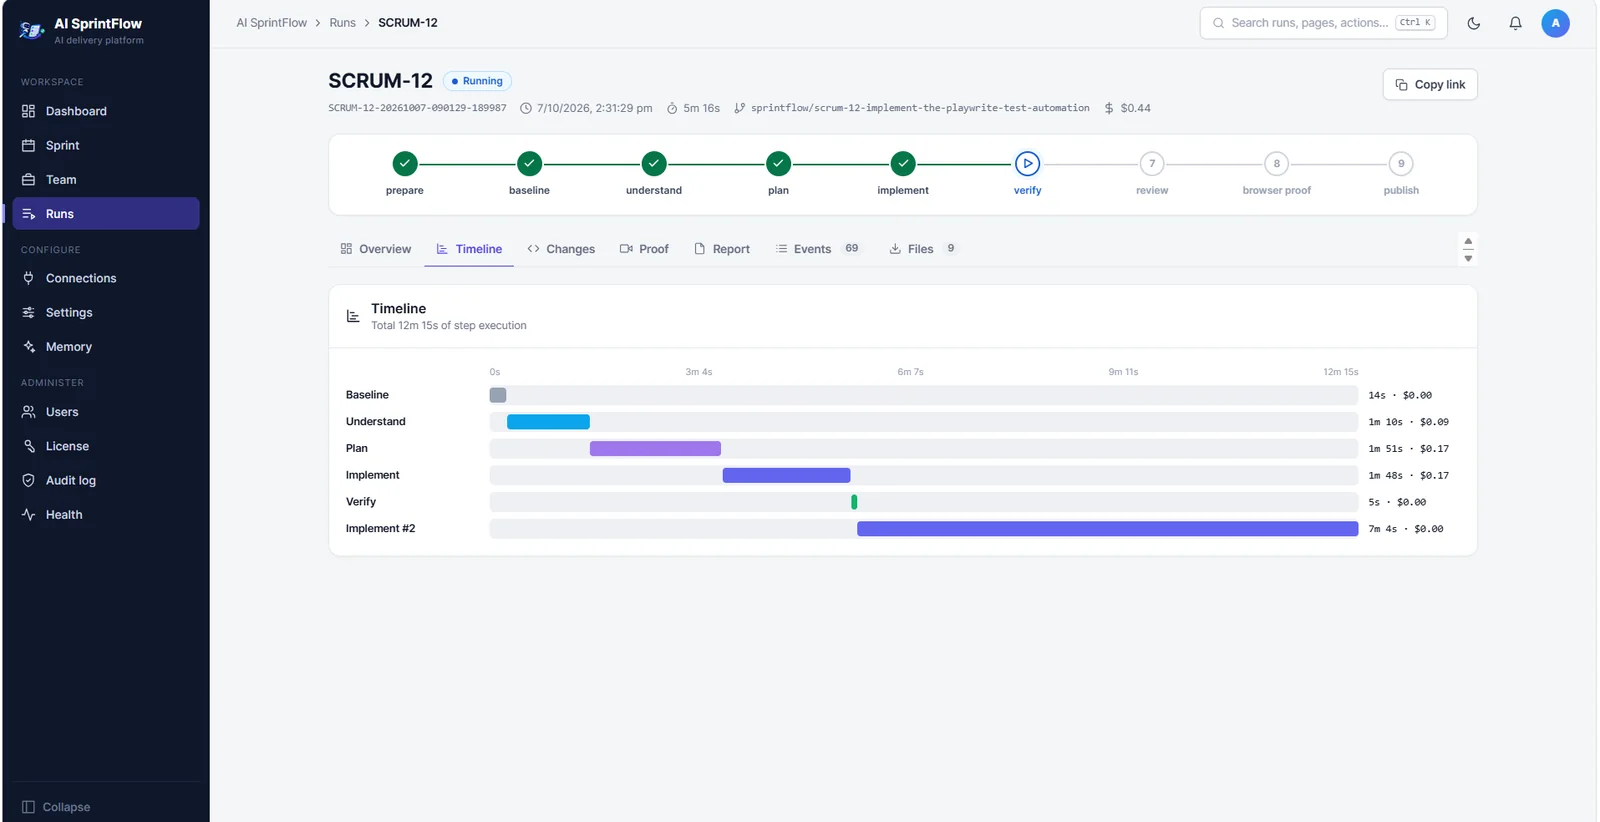Image resolution: width=1600 pixels, height=822 pixels.
Task: Open the Changes tab
Action: 561,249
